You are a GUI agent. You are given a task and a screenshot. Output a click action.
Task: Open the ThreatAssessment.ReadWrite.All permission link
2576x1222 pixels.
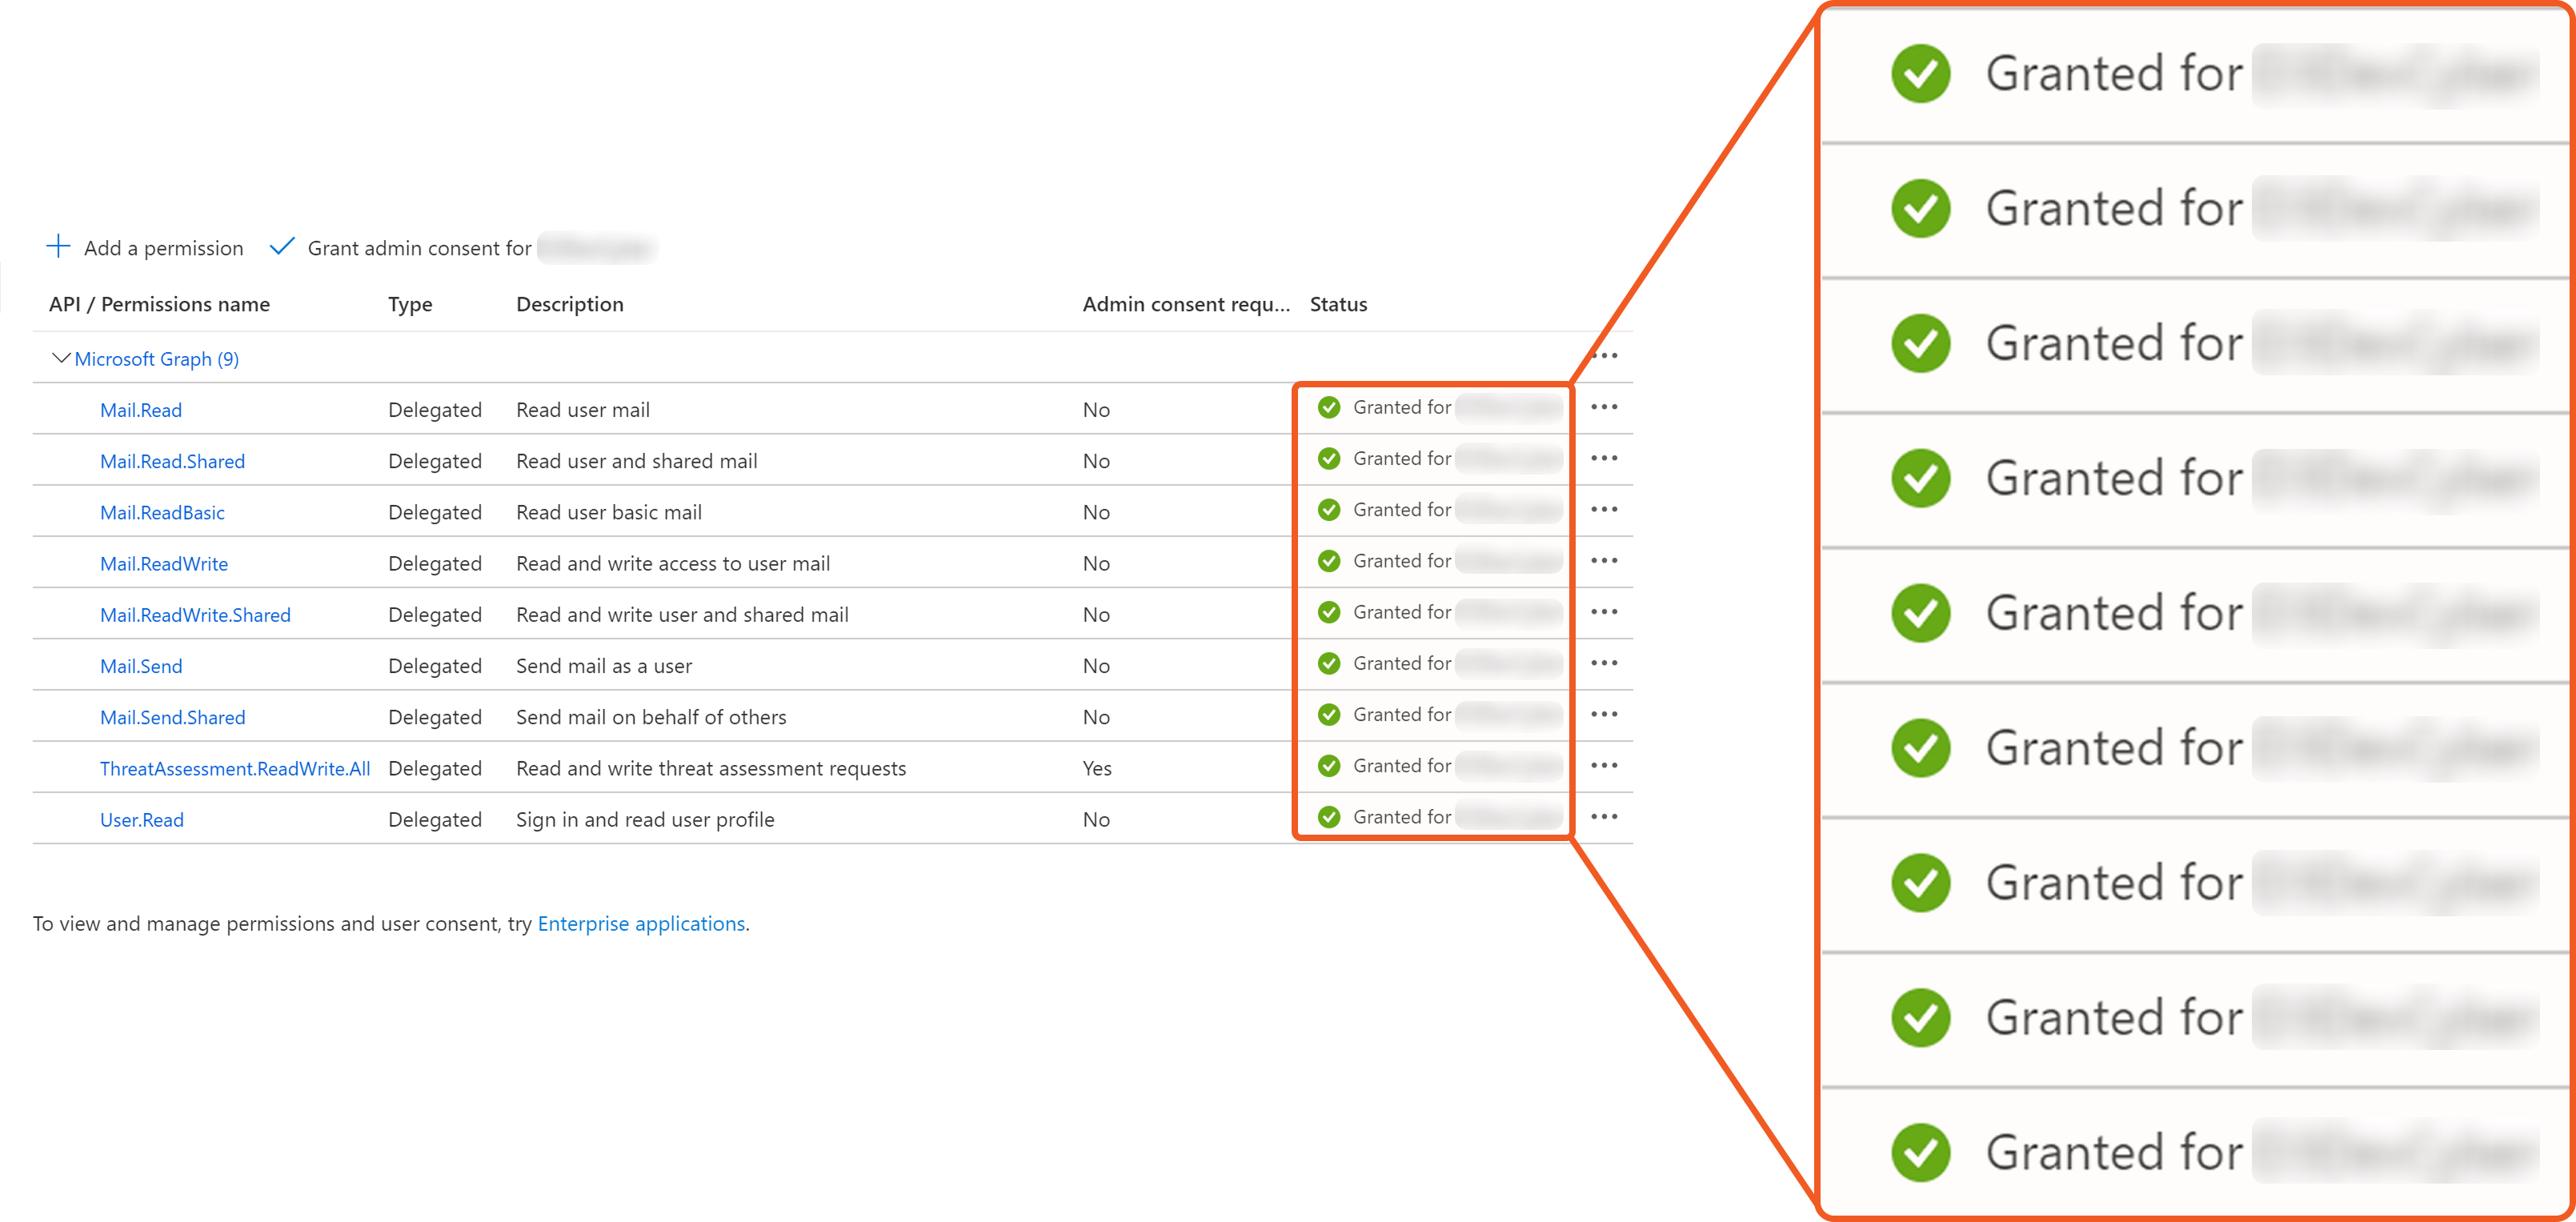click(234, 768)
